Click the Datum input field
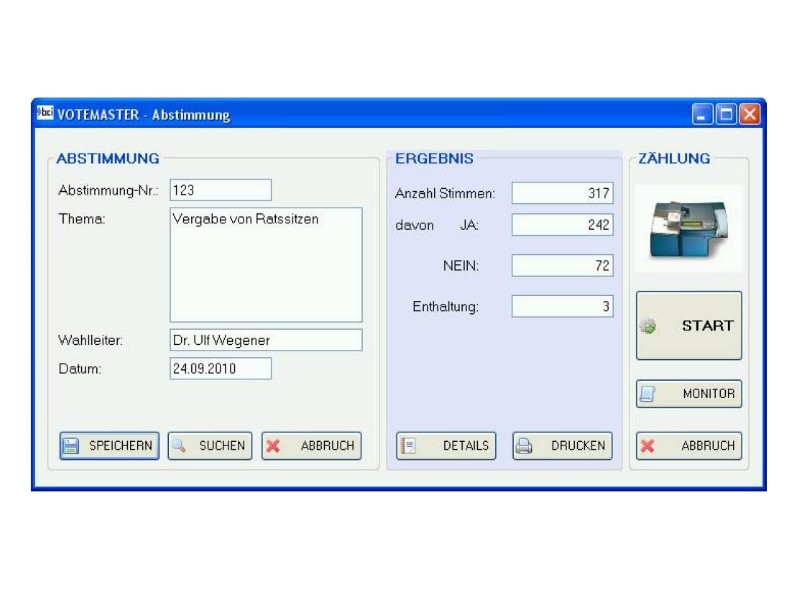Viewport: 800px width, 600px height. point(221,369)
